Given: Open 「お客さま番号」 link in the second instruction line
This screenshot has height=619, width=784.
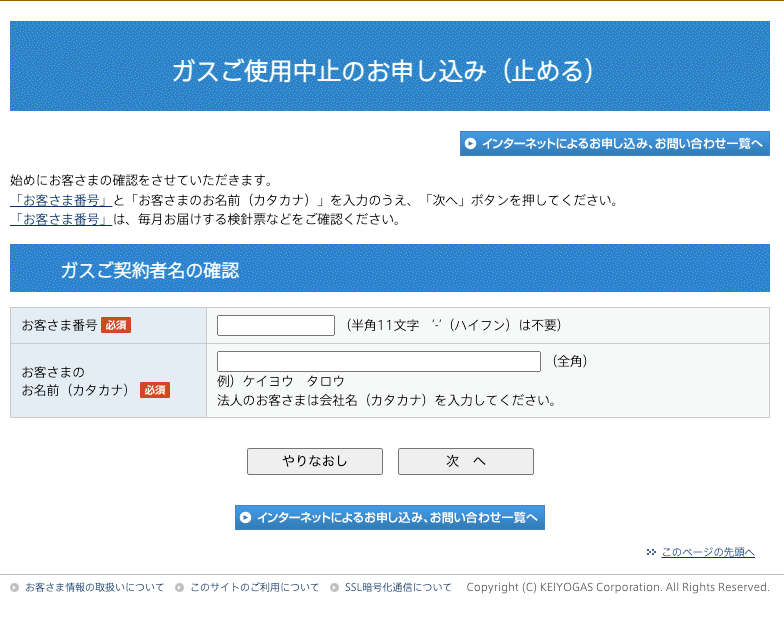Looking at the screenshot, I should (x=61, y=200).
